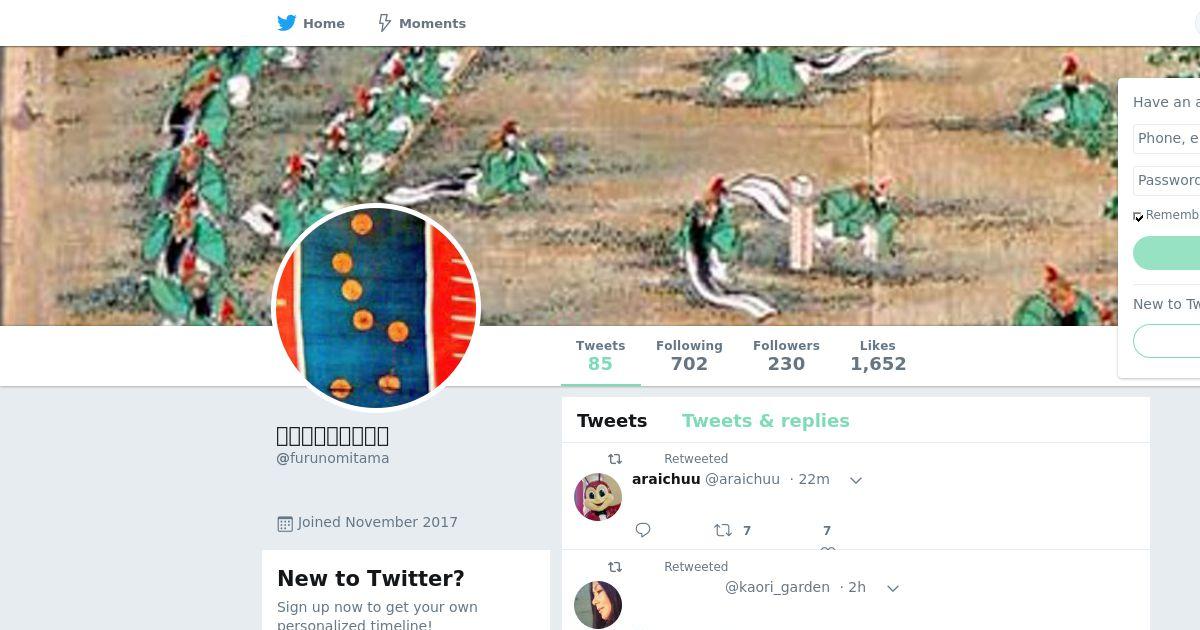Open the Followers 230 list
1200x630 pixels.
point(786,355)
